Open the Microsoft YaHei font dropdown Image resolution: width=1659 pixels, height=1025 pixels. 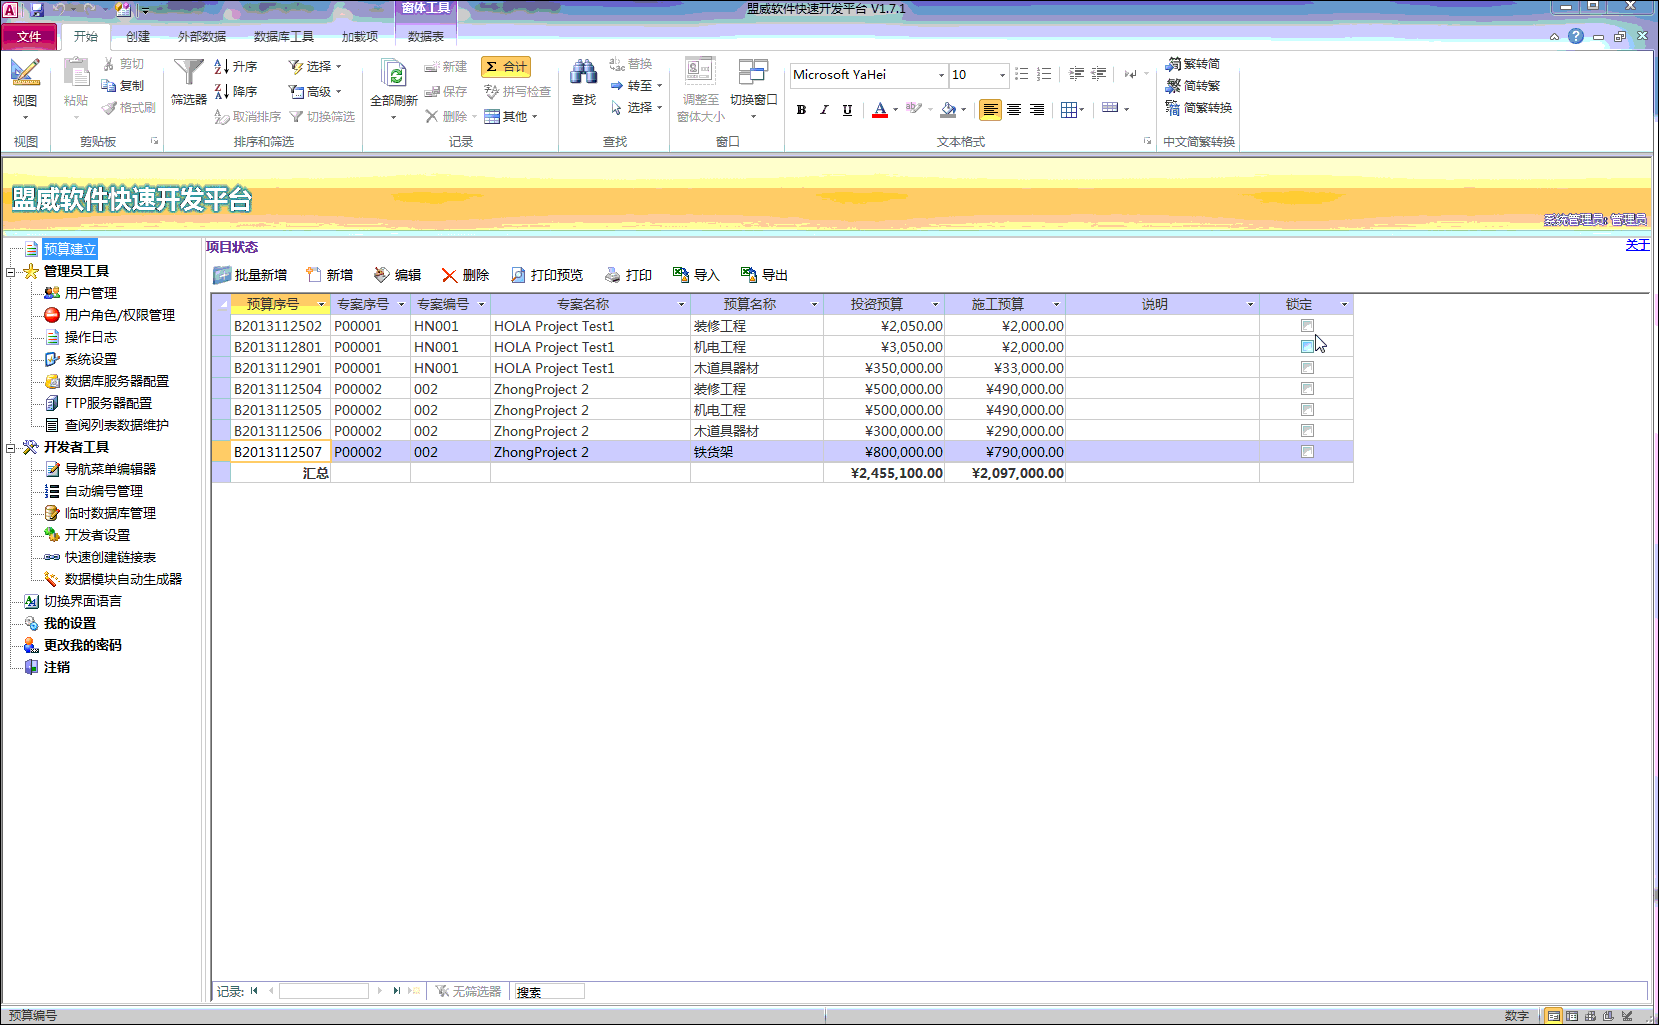(940, 75)
